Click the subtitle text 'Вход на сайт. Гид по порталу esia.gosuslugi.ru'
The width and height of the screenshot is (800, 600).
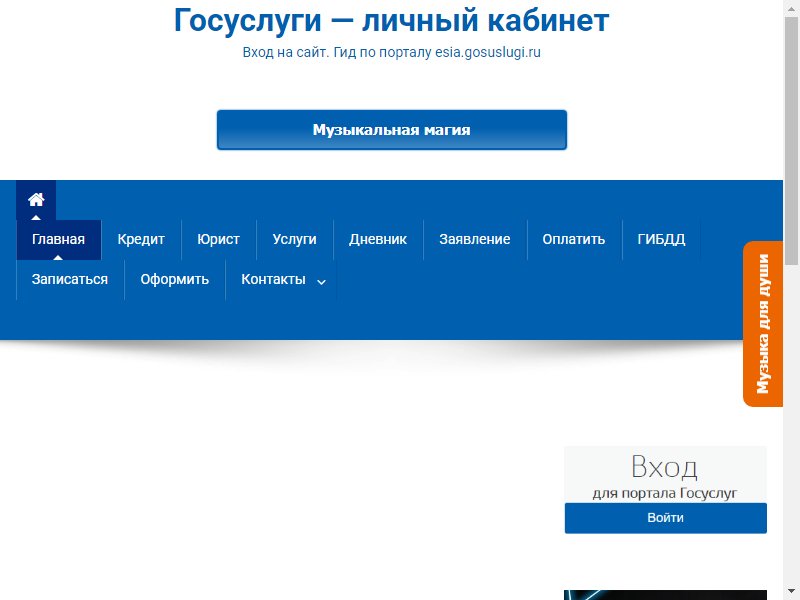point(392,53)
